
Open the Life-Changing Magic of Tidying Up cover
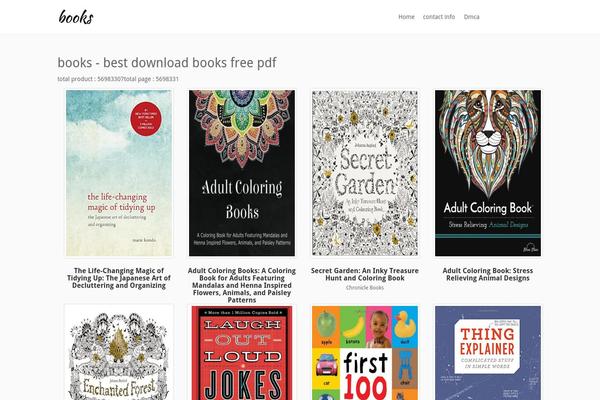pyautogui.click(x=119, y=173)
